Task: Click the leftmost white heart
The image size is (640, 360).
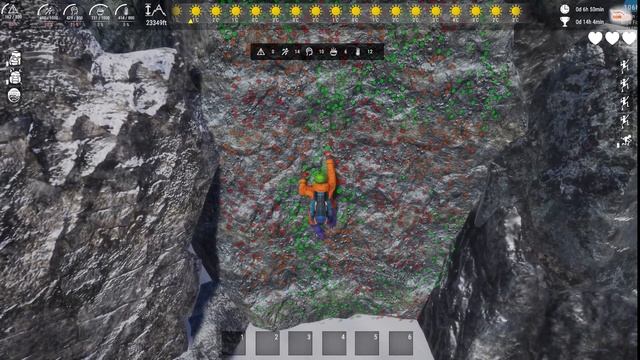Action: (x=595, y=38)
